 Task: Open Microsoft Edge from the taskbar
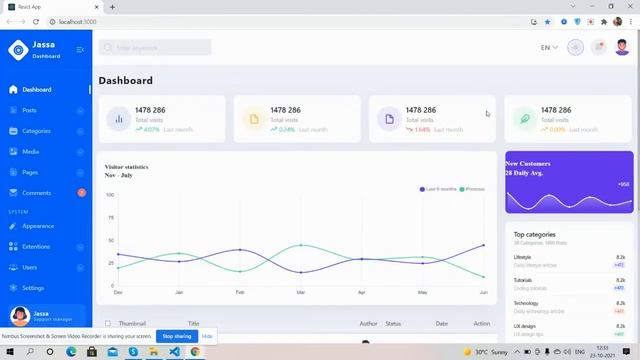(x=71, y=351)
